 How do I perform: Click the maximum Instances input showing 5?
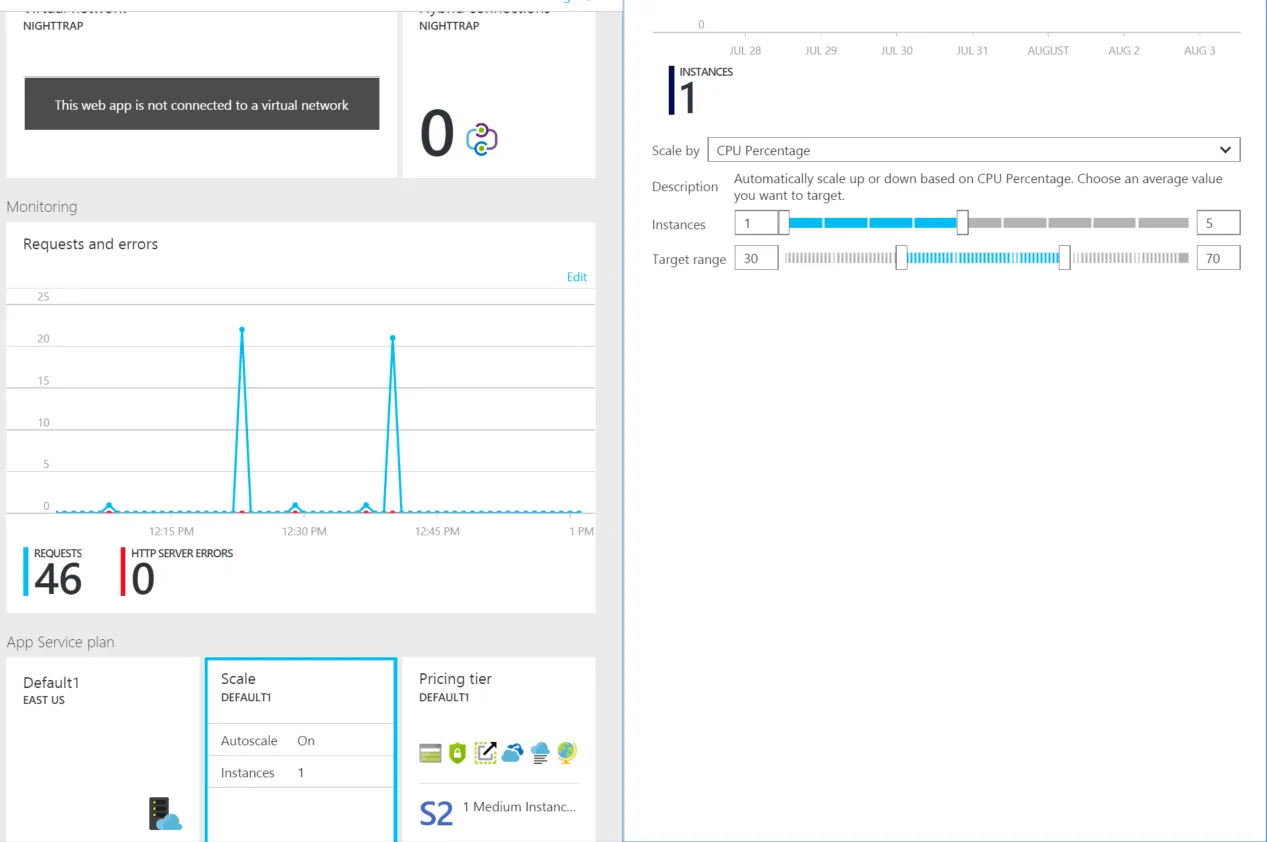1218,223
